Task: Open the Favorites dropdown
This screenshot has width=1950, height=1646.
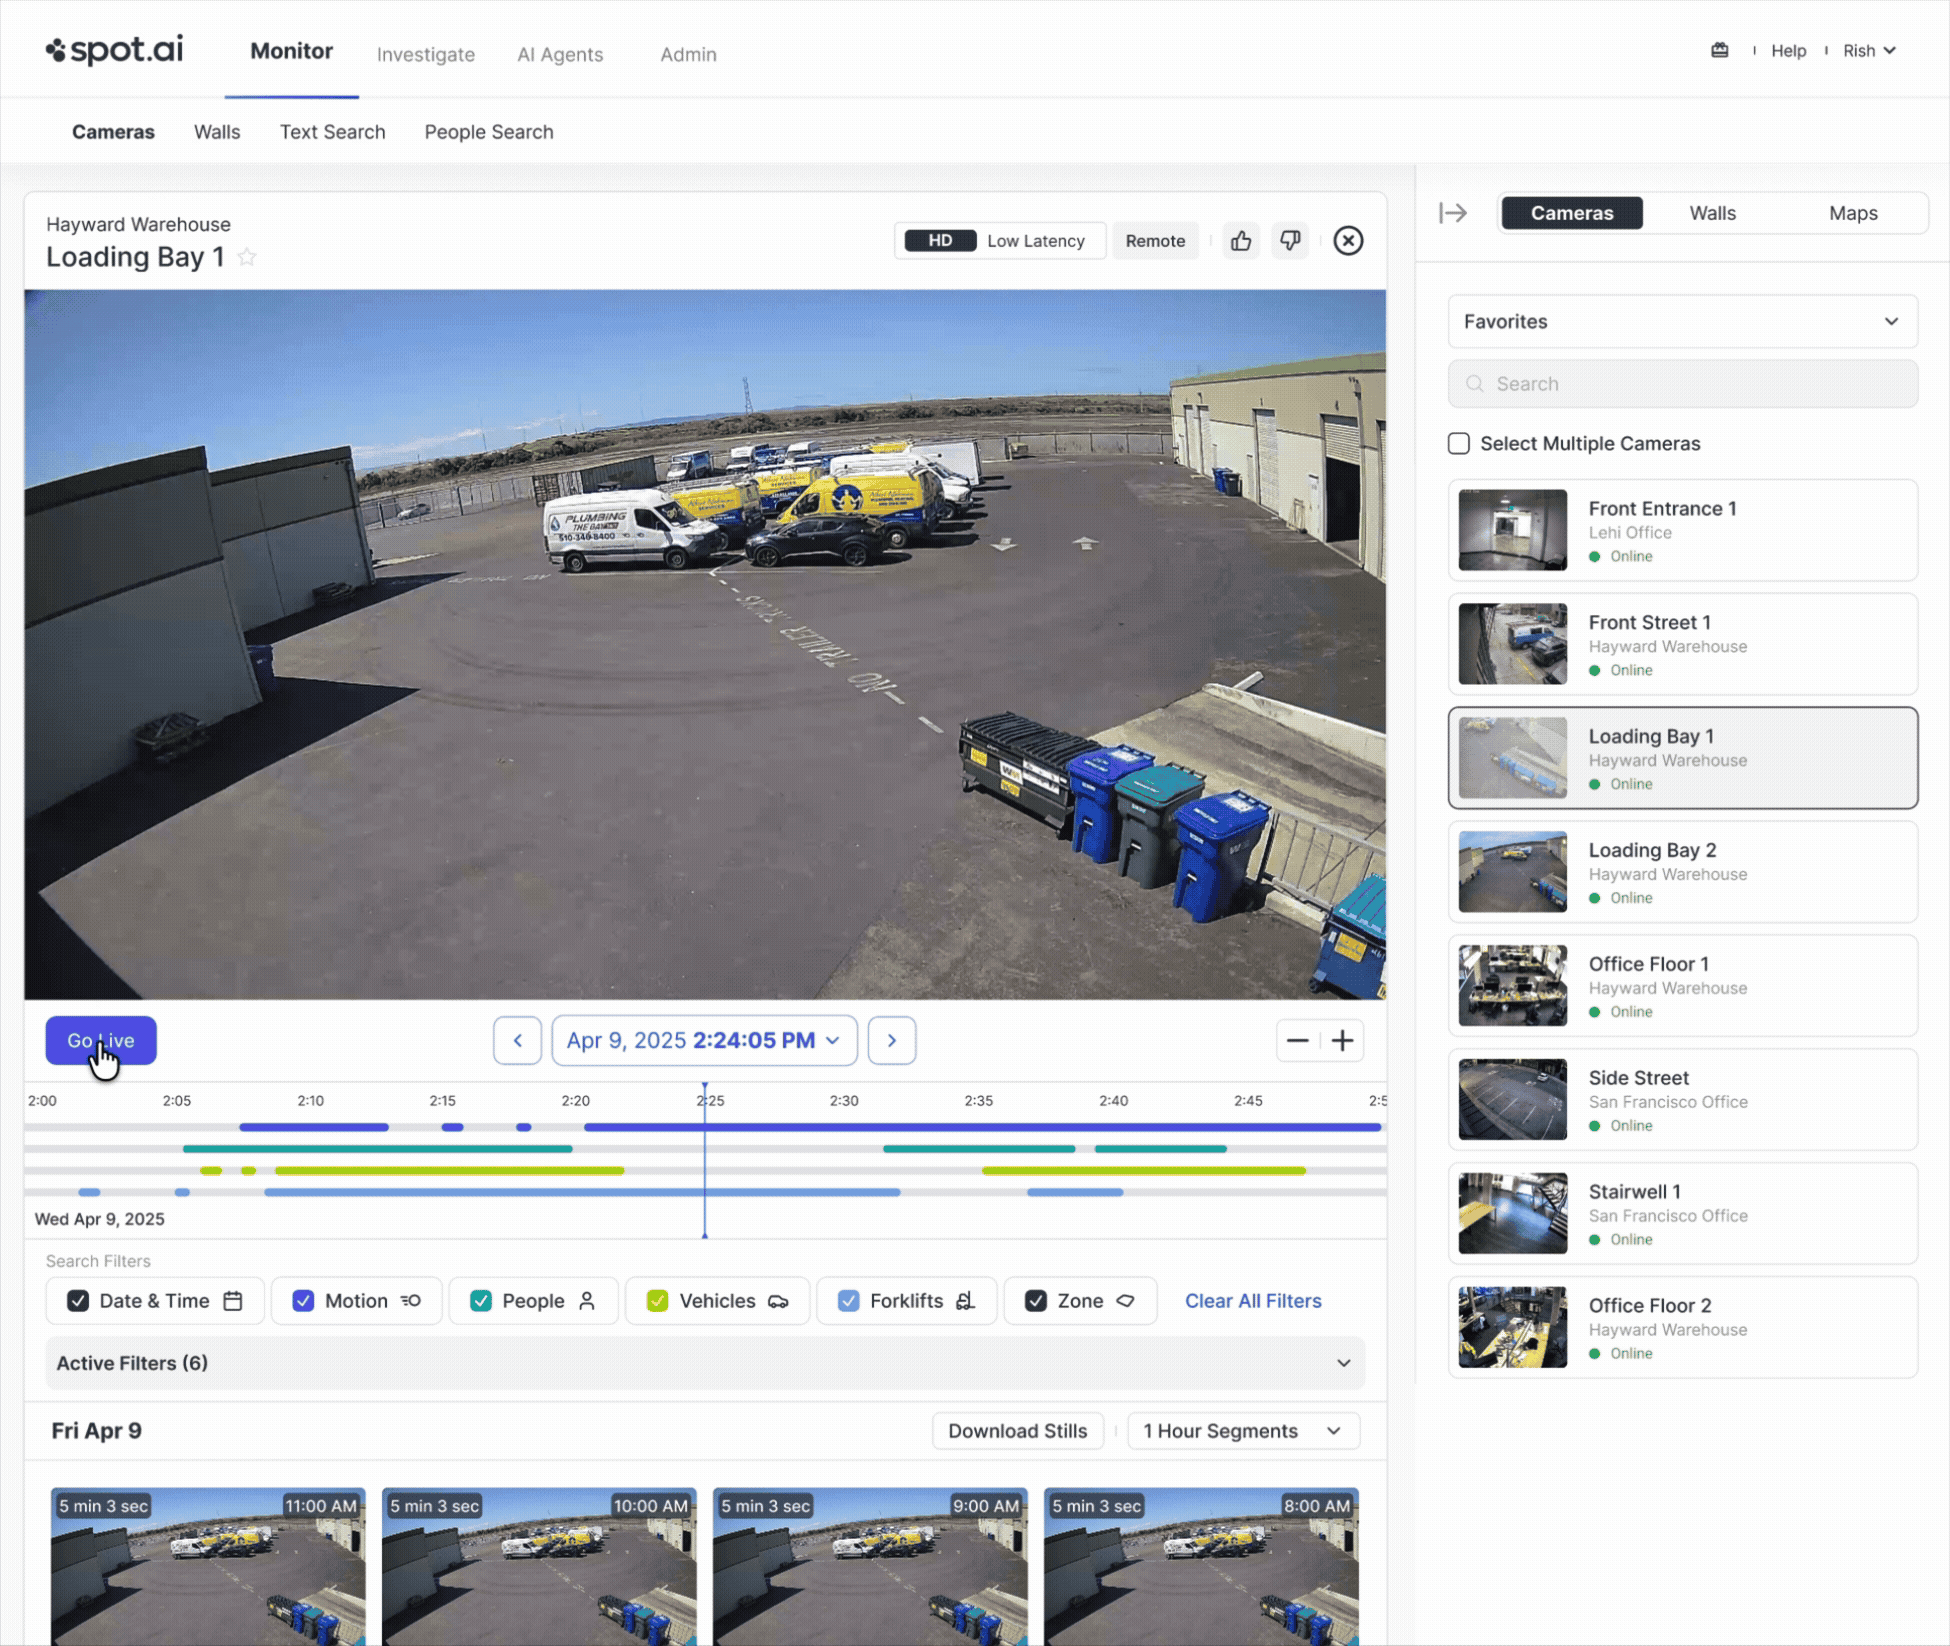Action: 1682,322
